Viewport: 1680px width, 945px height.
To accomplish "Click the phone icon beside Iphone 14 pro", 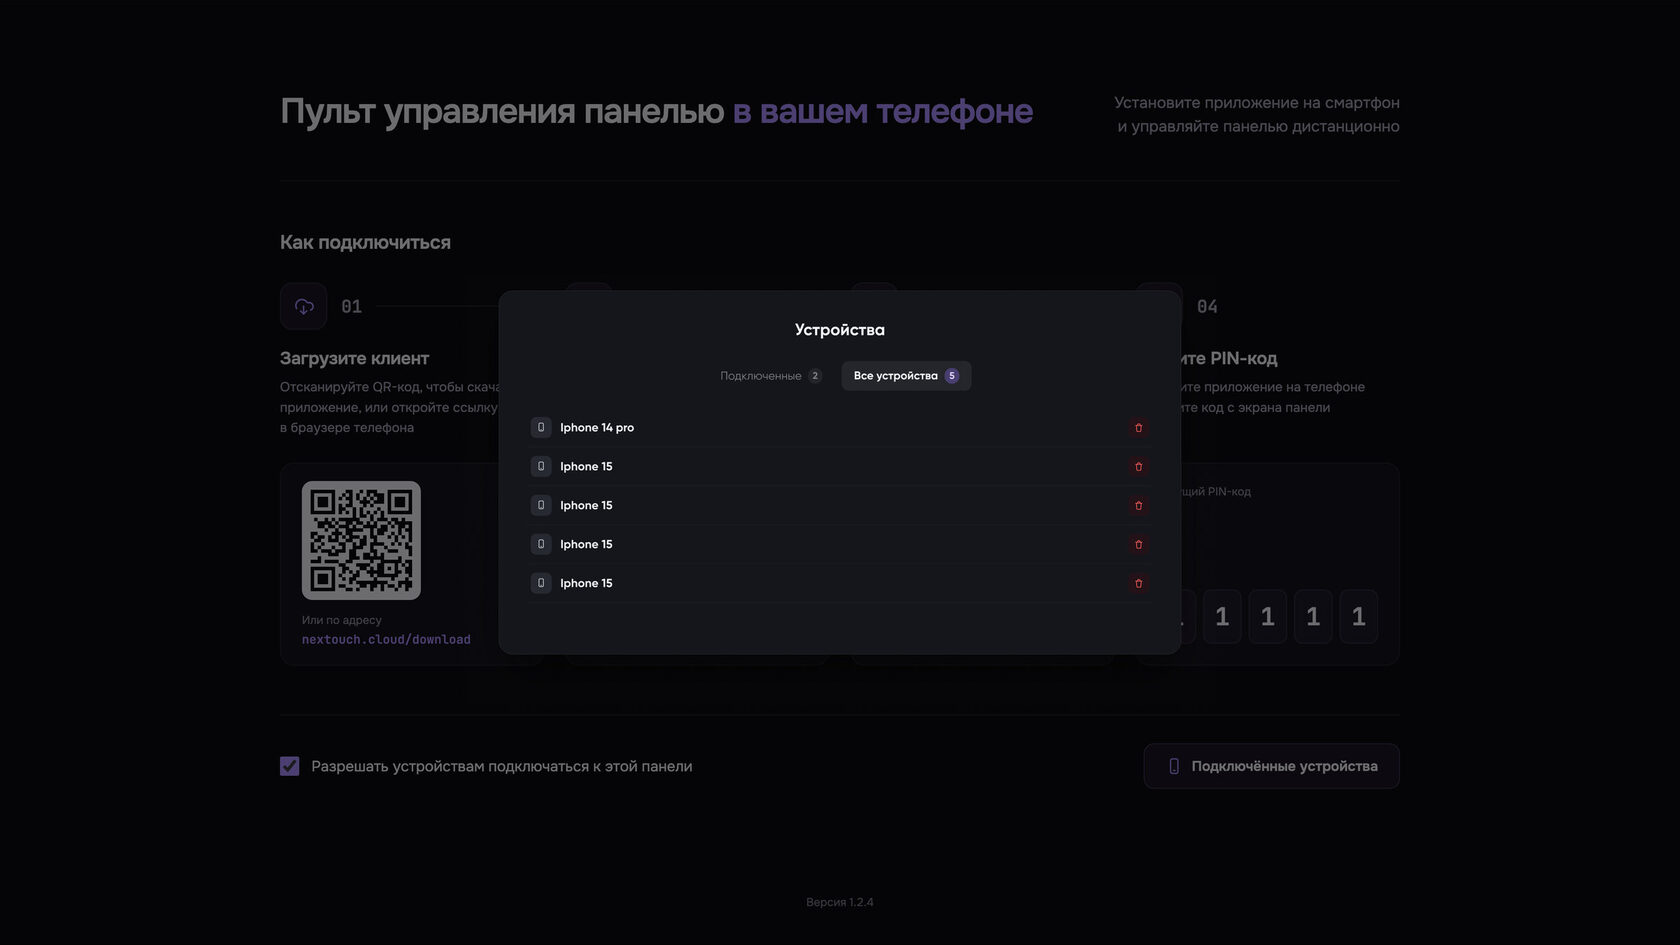I will click(541, 428).
